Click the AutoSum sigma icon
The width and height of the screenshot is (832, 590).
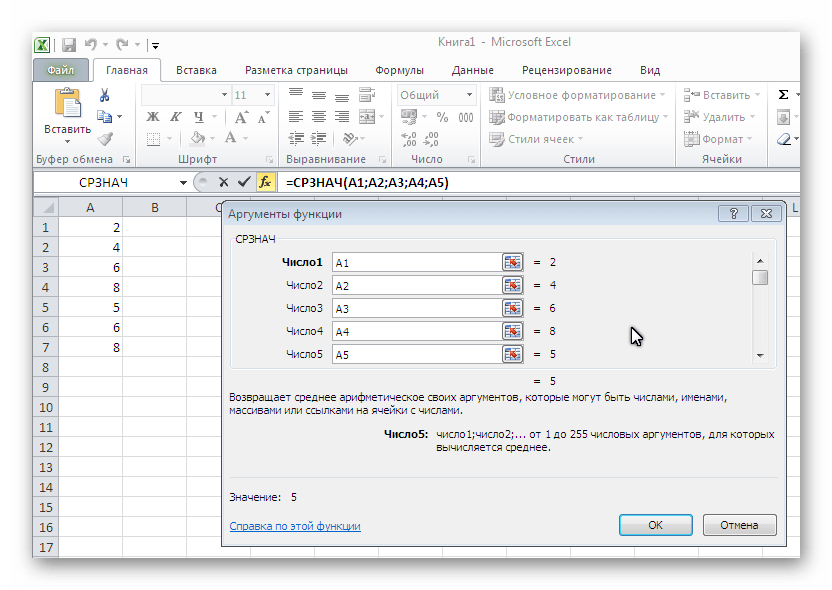[x=783, y=95]
